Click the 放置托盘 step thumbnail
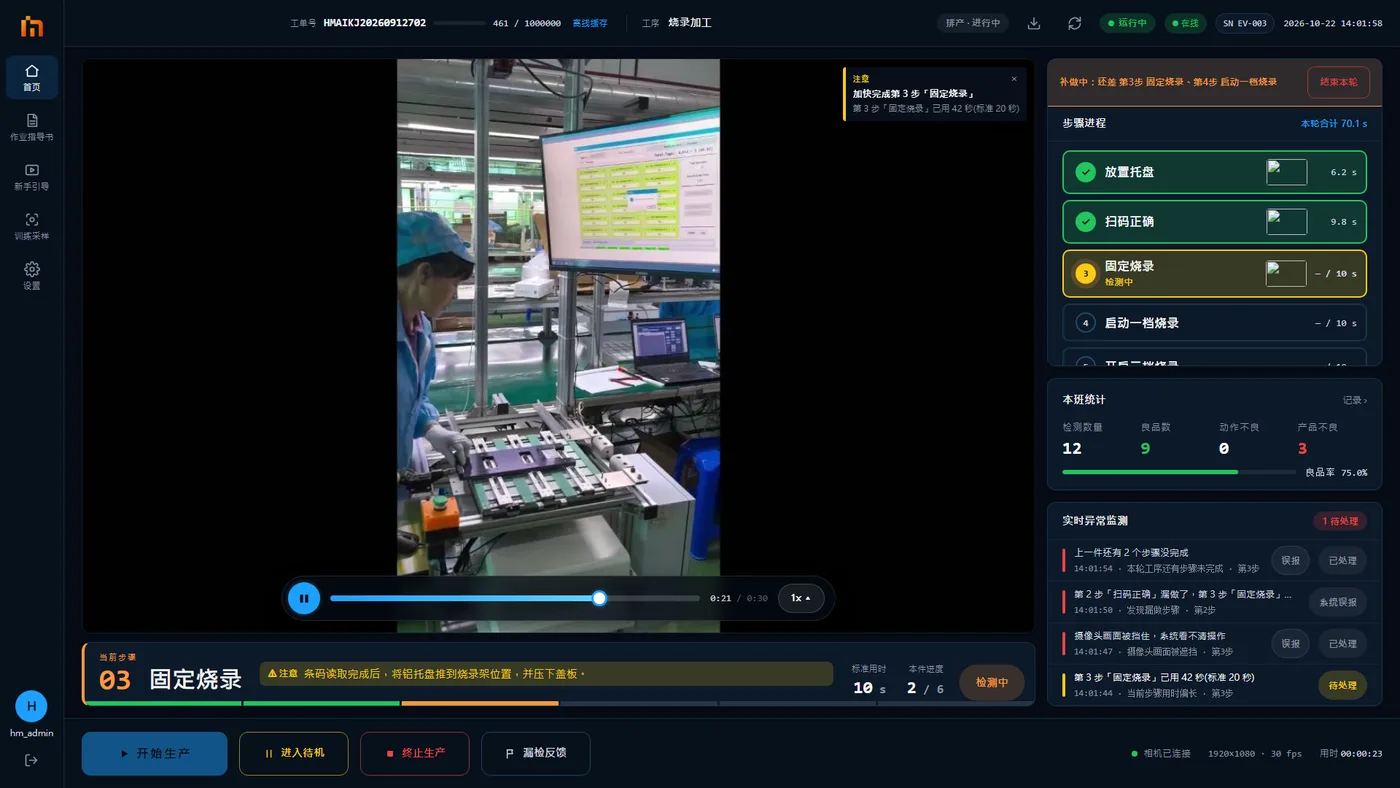This screenshot has height=788, width=1400. 1286,172
